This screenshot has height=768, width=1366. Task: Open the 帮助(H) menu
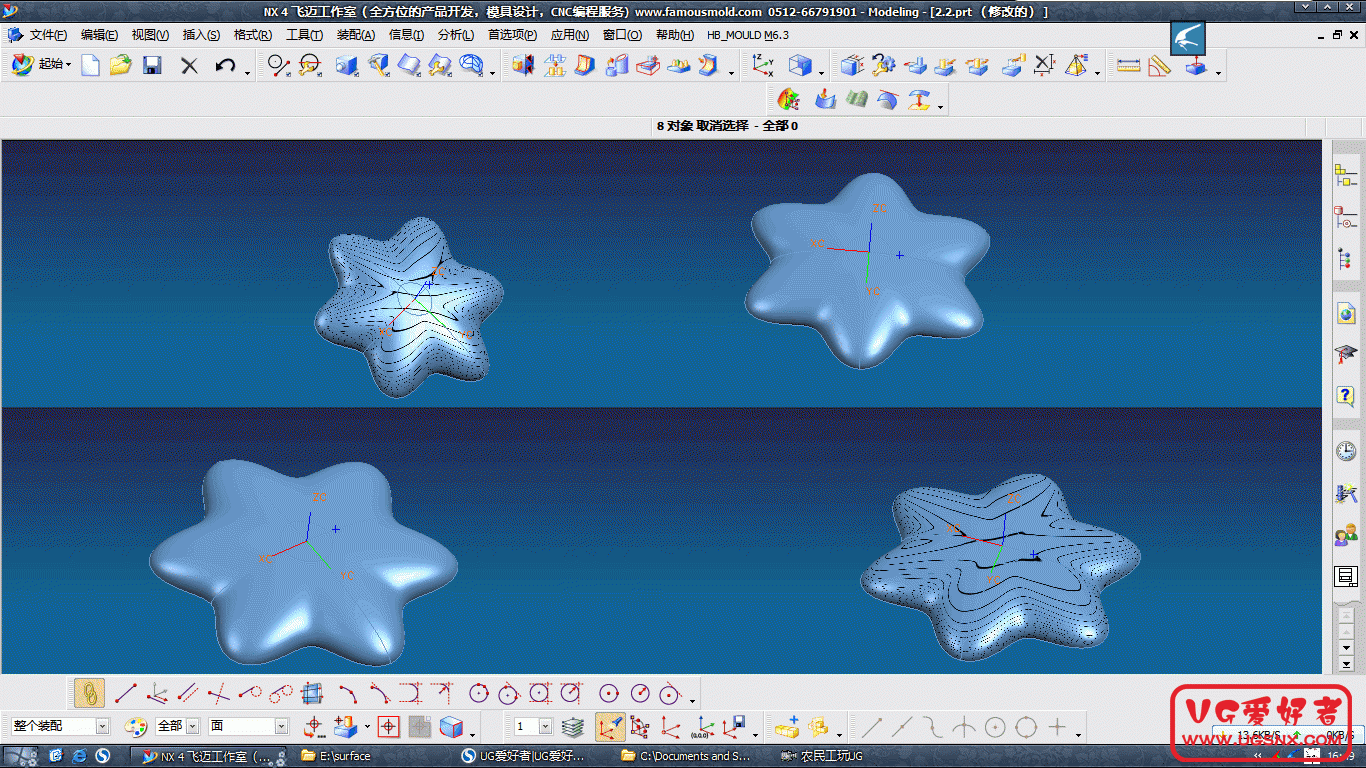(x=674, y=35)
